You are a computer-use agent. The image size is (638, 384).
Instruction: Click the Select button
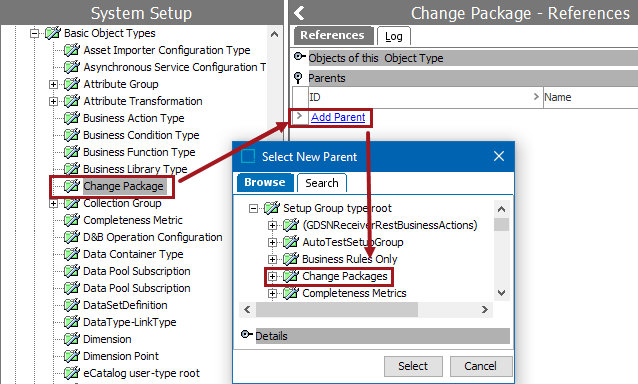pyautogui.click(x=413, y=366)
